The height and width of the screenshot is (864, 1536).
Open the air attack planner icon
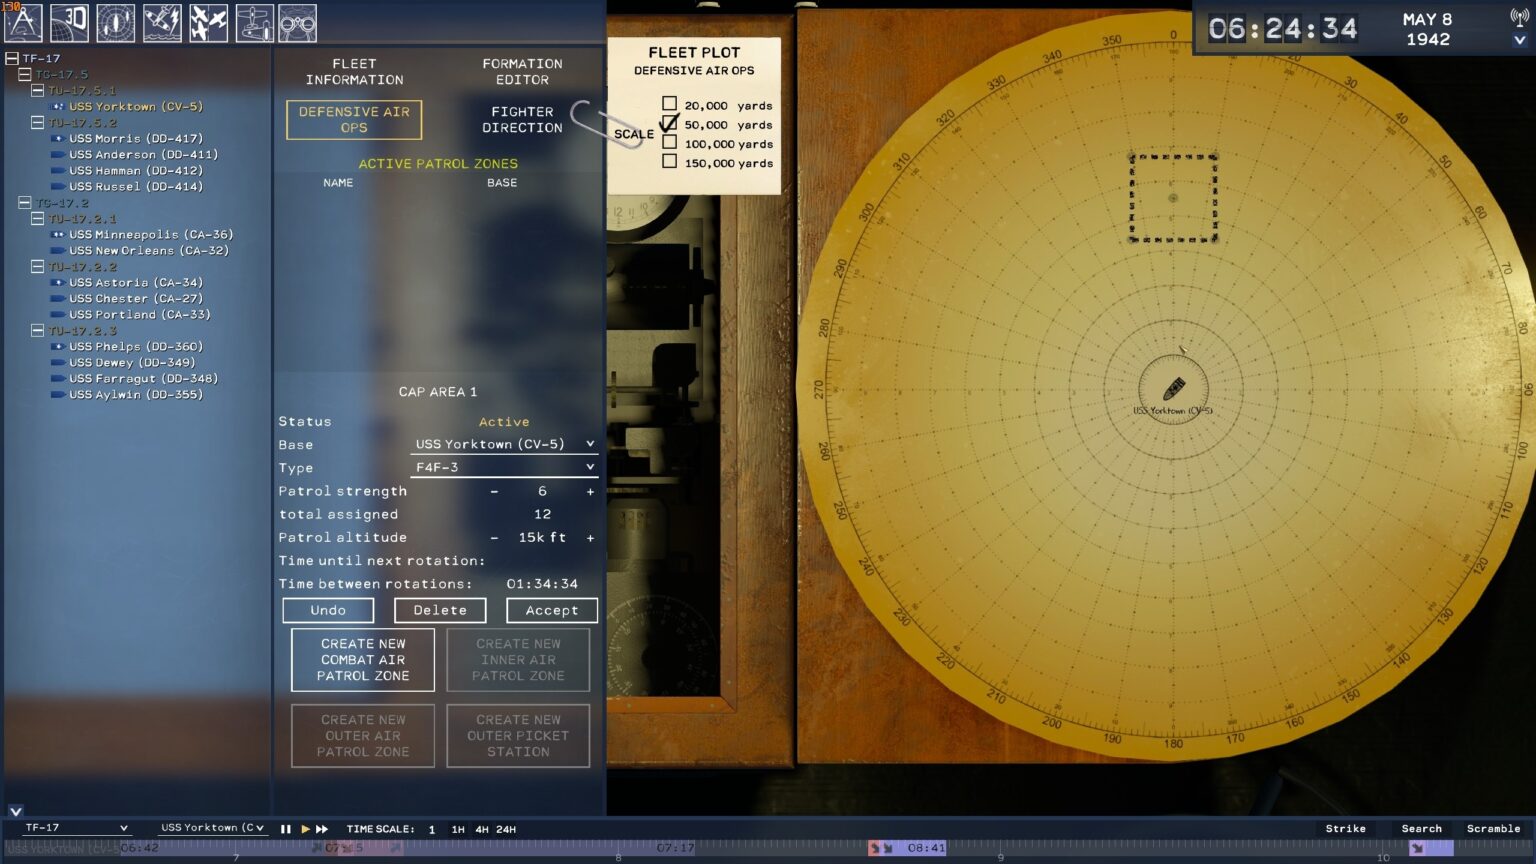point(162,22)
